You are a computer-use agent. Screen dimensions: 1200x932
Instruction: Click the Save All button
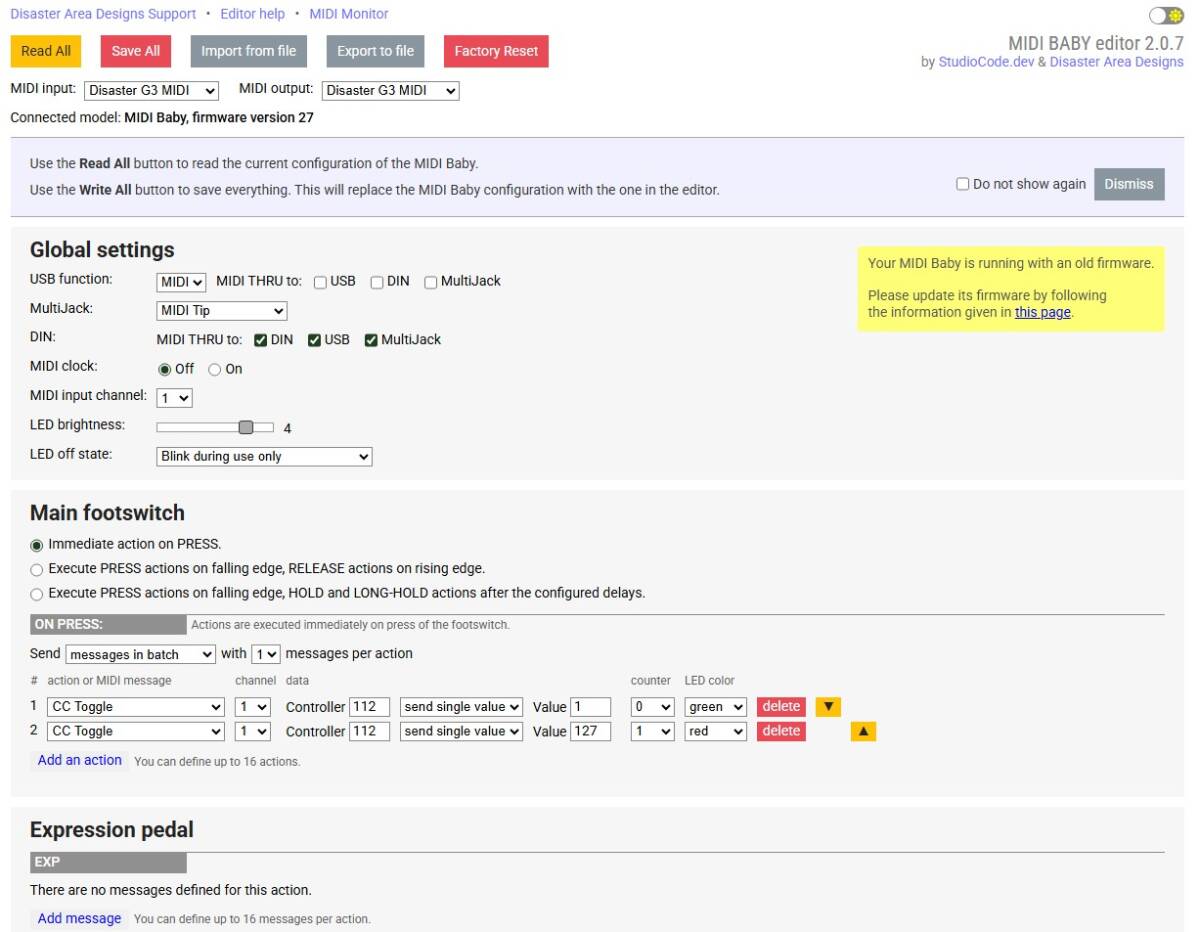pos(135,51)
